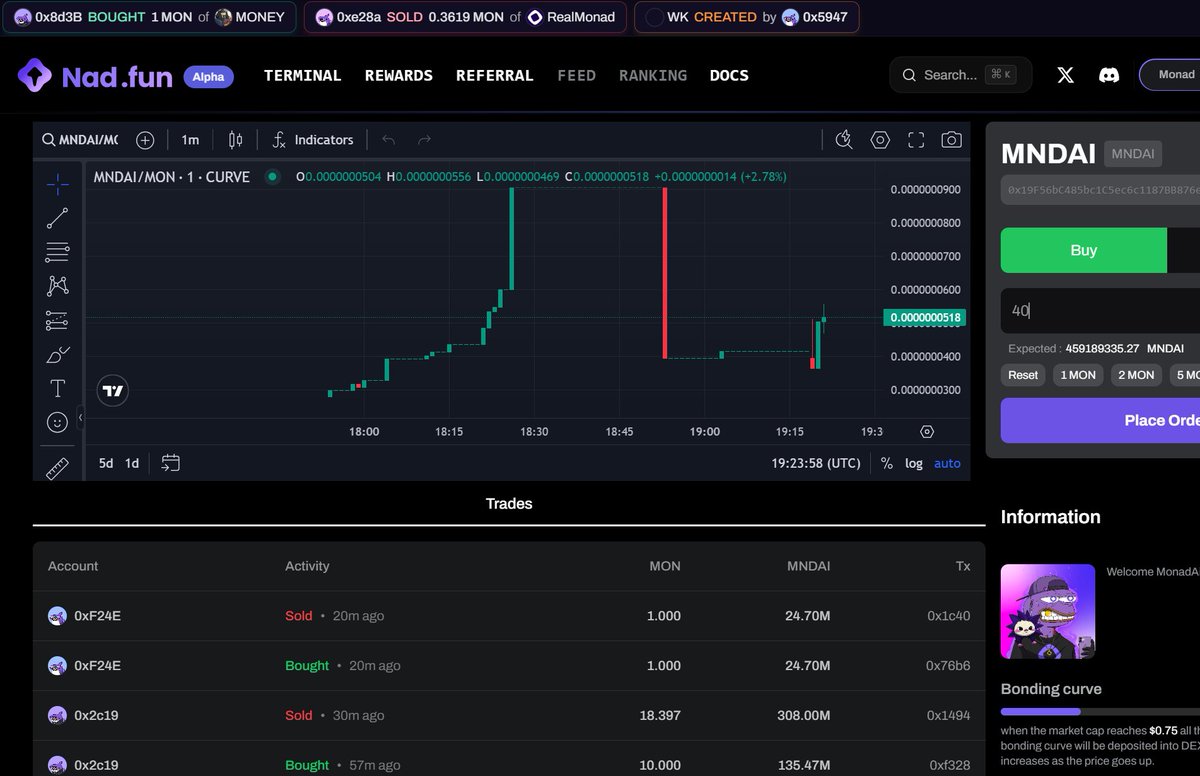Undo the last chart action

coord(389,140)
